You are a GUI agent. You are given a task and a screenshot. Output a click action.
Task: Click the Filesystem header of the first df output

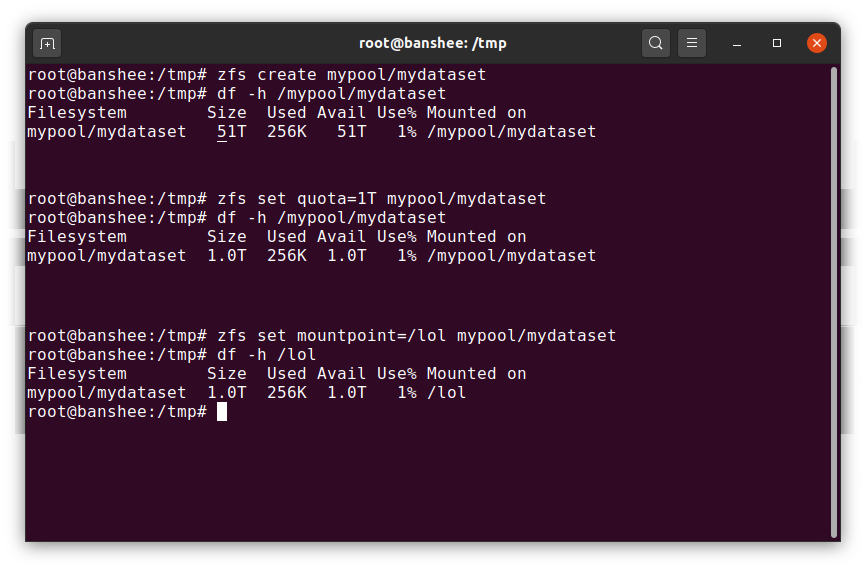pos(76,113)
